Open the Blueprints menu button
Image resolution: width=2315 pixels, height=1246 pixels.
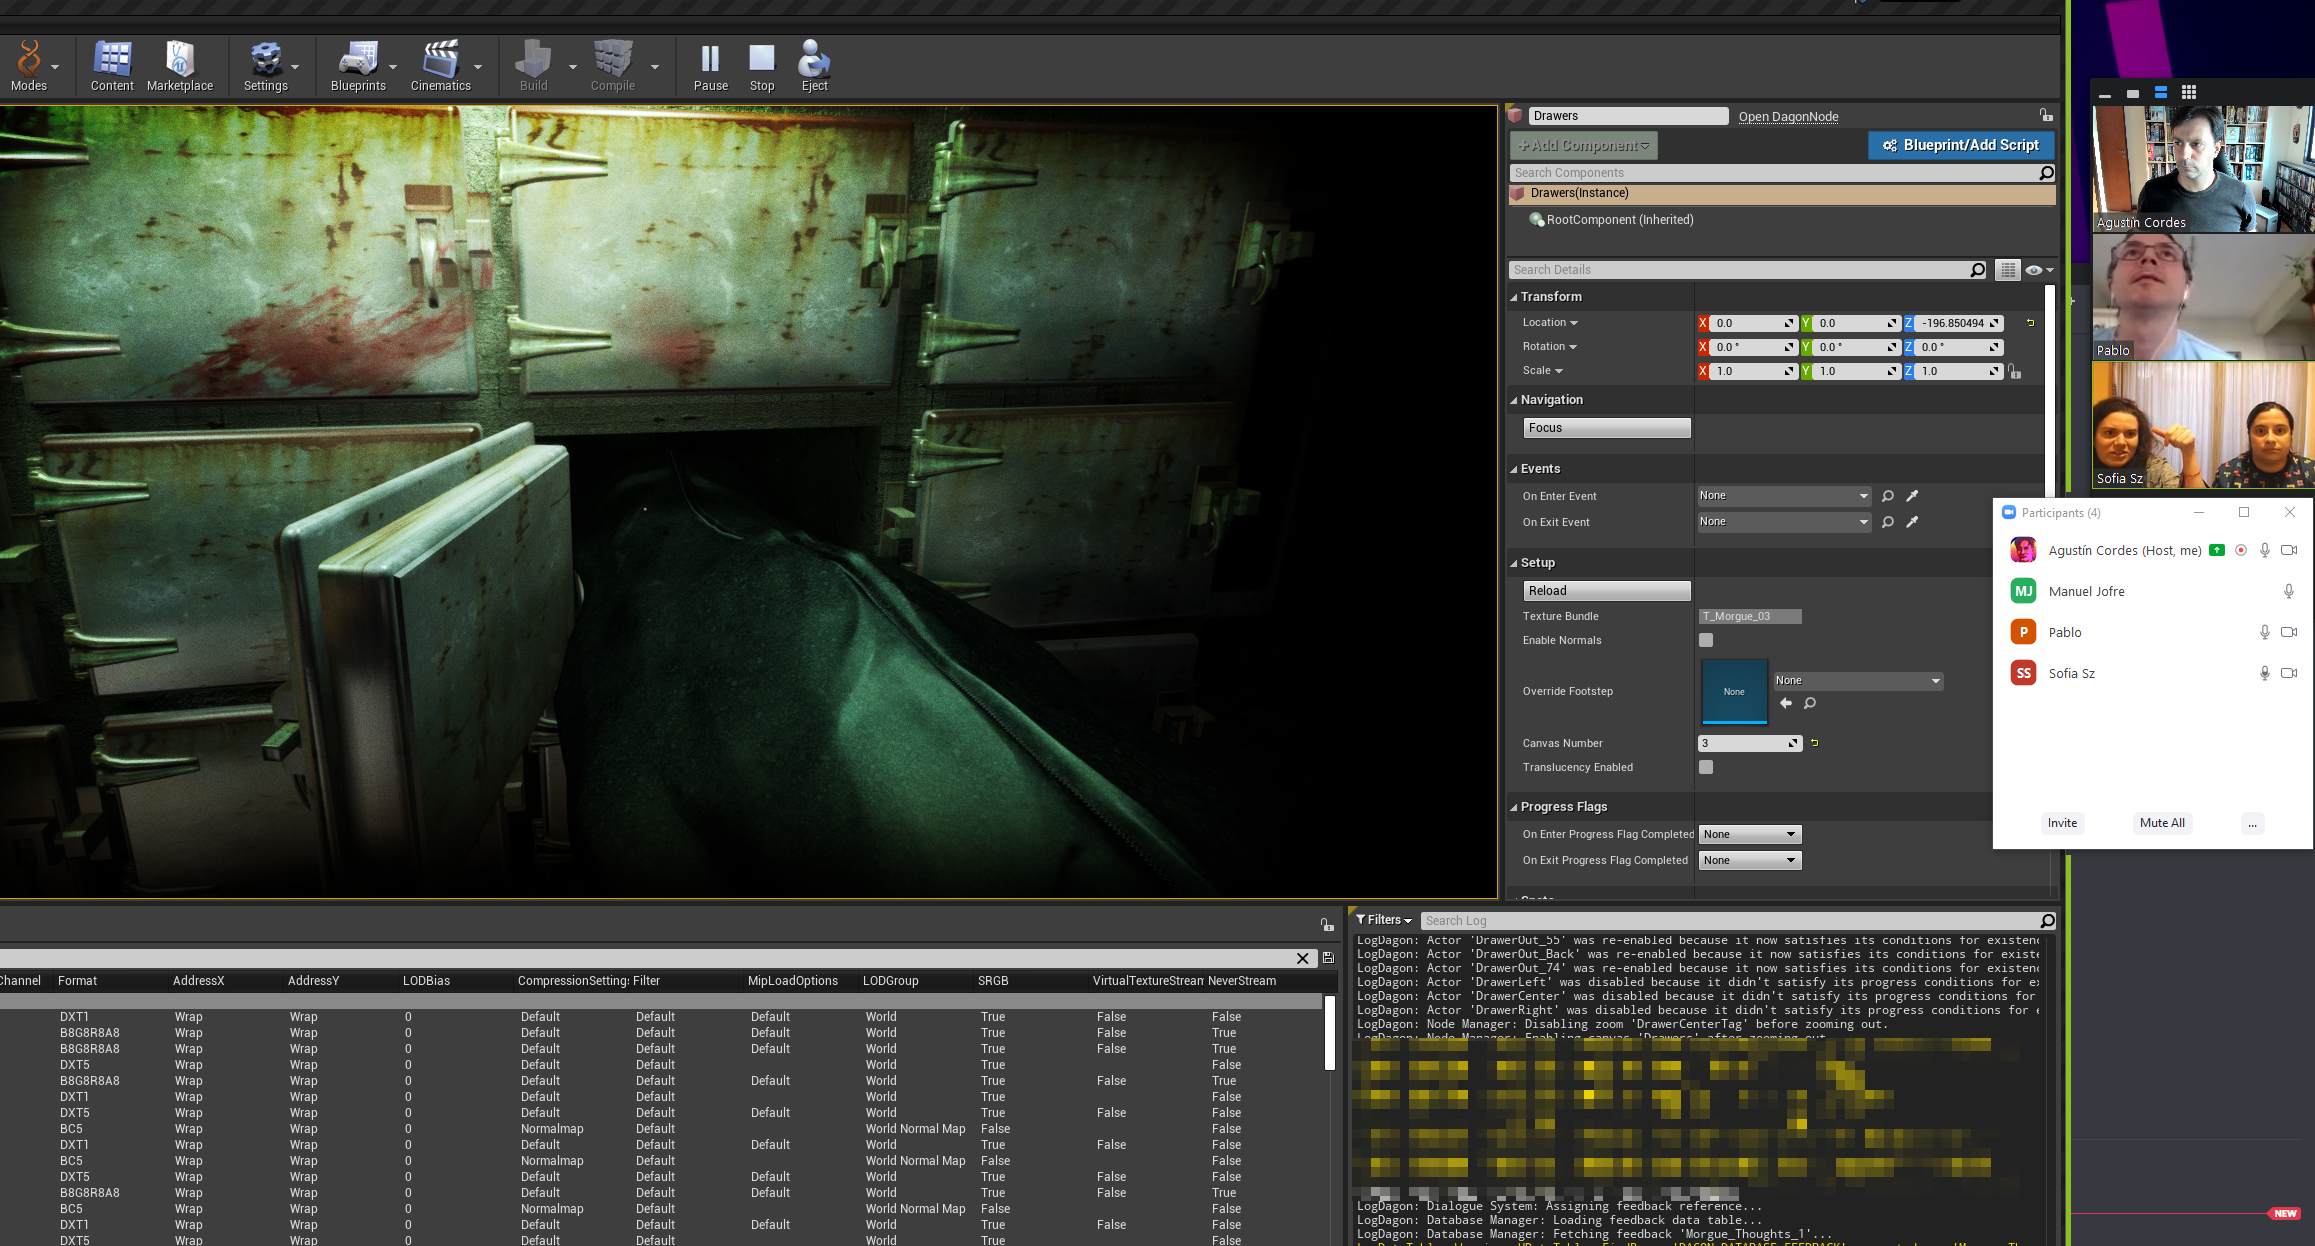pyautogui.click(x=358, y=66)
